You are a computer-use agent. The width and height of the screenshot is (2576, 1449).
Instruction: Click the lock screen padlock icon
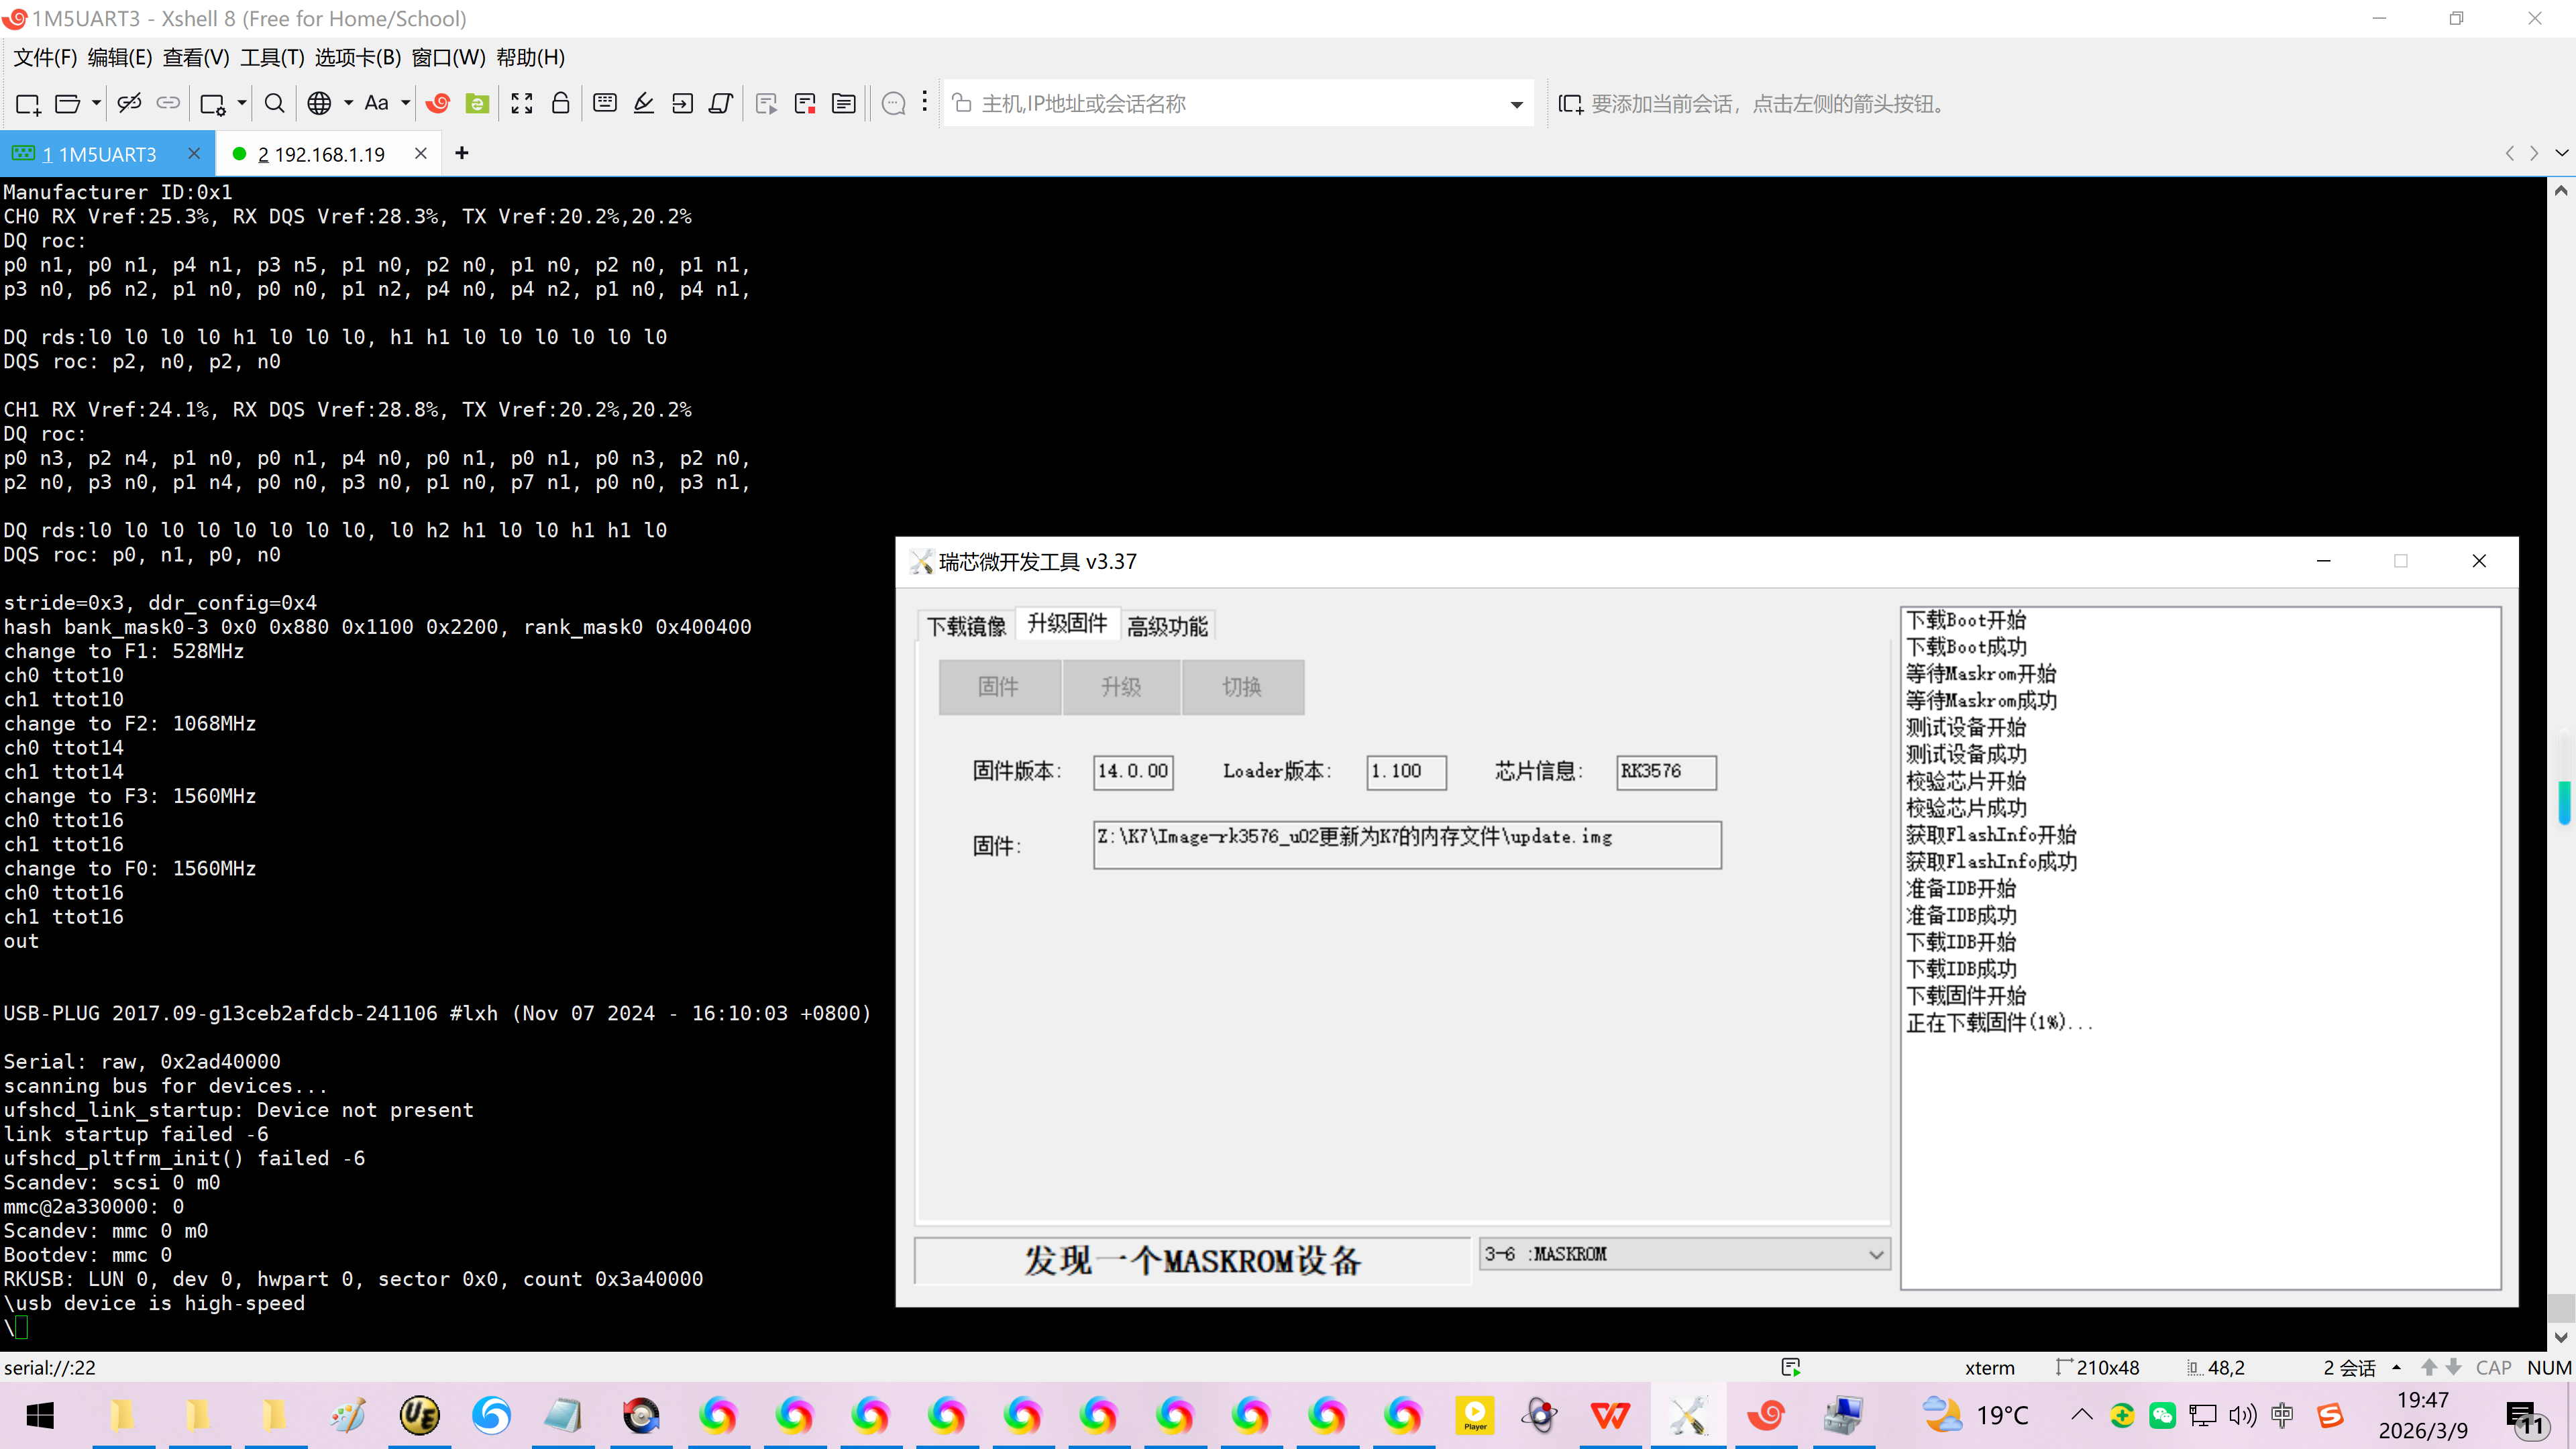(x=561, y=103)
